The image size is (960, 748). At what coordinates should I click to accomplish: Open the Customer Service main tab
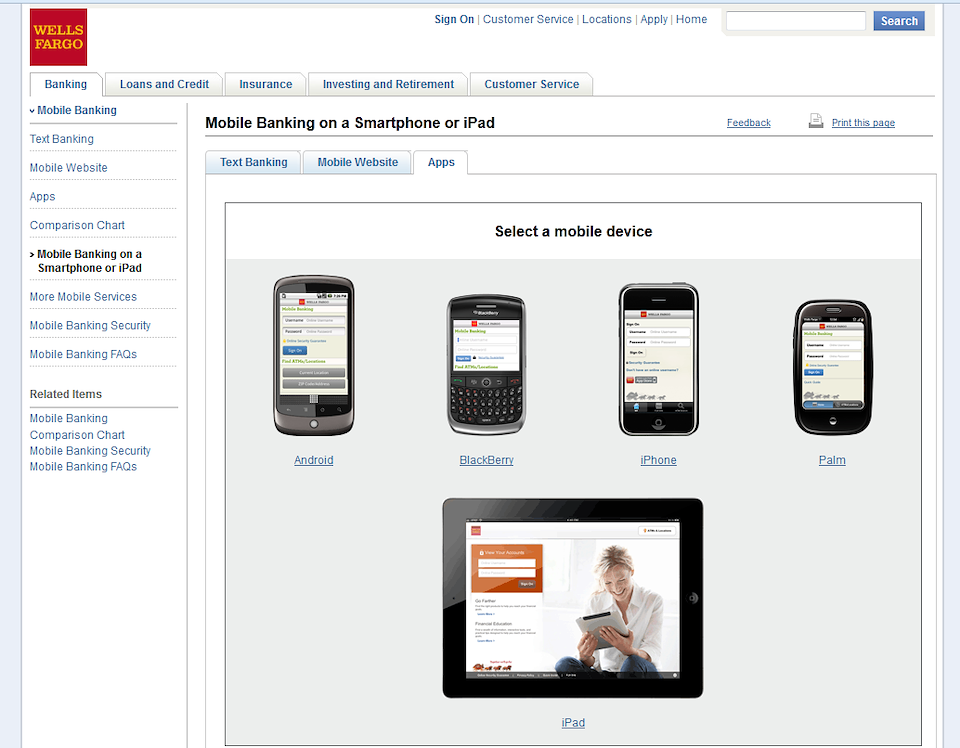pyautogui.click(x=531, y=84)
